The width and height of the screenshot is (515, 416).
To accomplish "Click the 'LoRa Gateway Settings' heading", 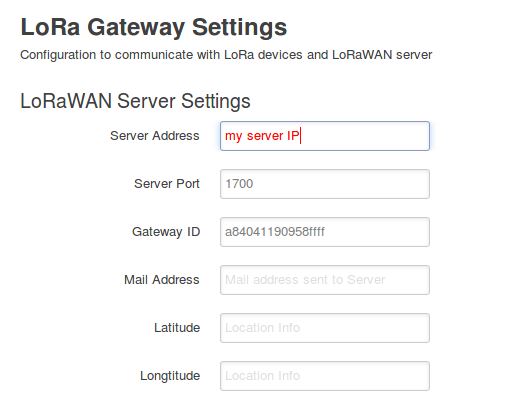I will coord(154,27).
